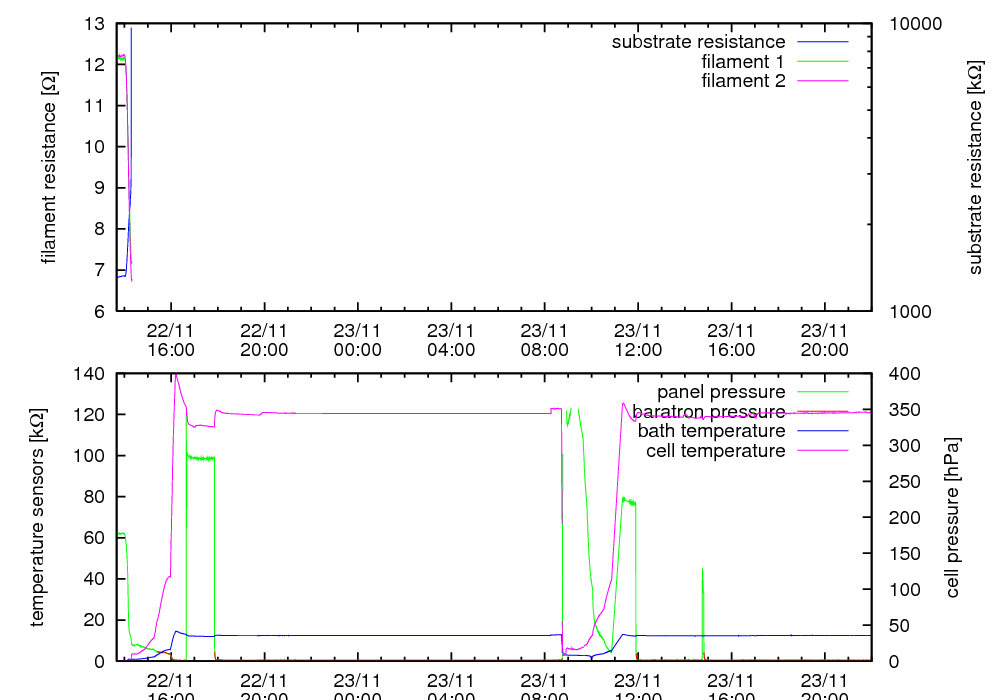This screenshot has height=700, width=1000.
Task: Click the filament 1 legend label
Action: [x=743, y=62]
